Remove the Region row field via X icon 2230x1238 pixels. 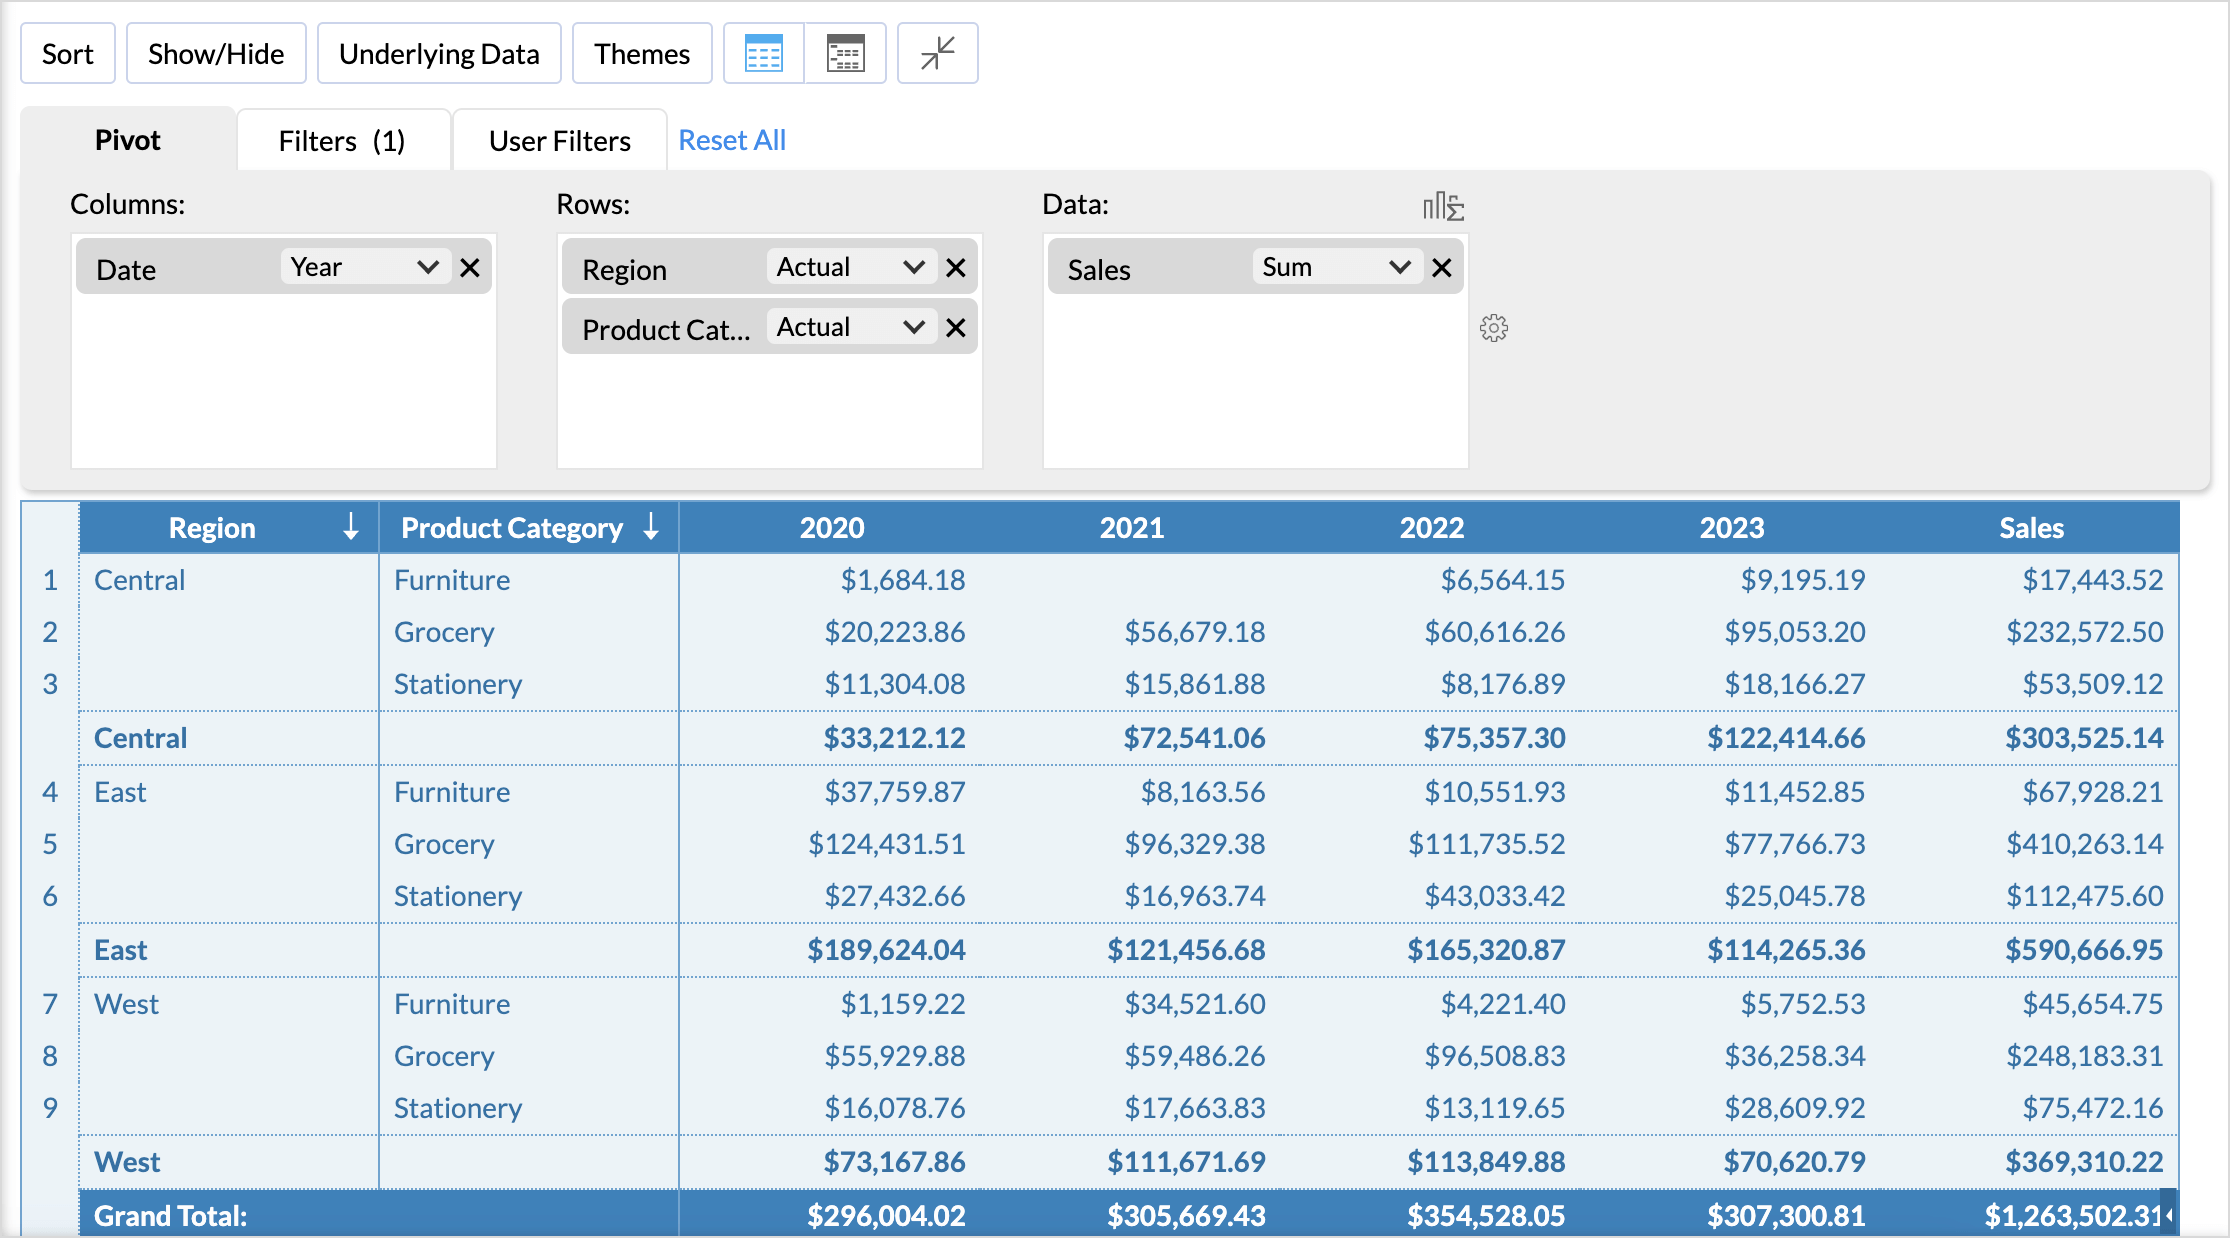pyautogui.click(x=955, y=267)
